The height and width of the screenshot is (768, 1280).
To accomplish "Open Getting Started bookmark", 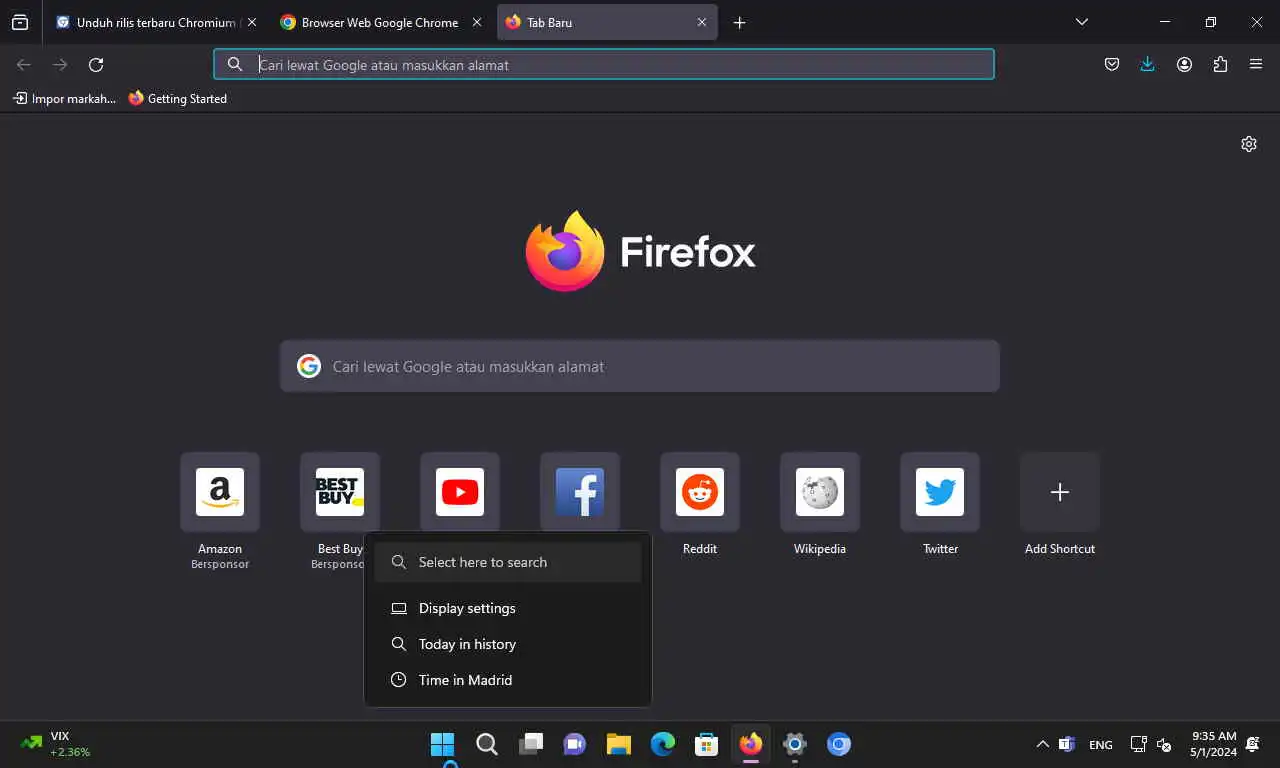I will [x=178, y=98].
